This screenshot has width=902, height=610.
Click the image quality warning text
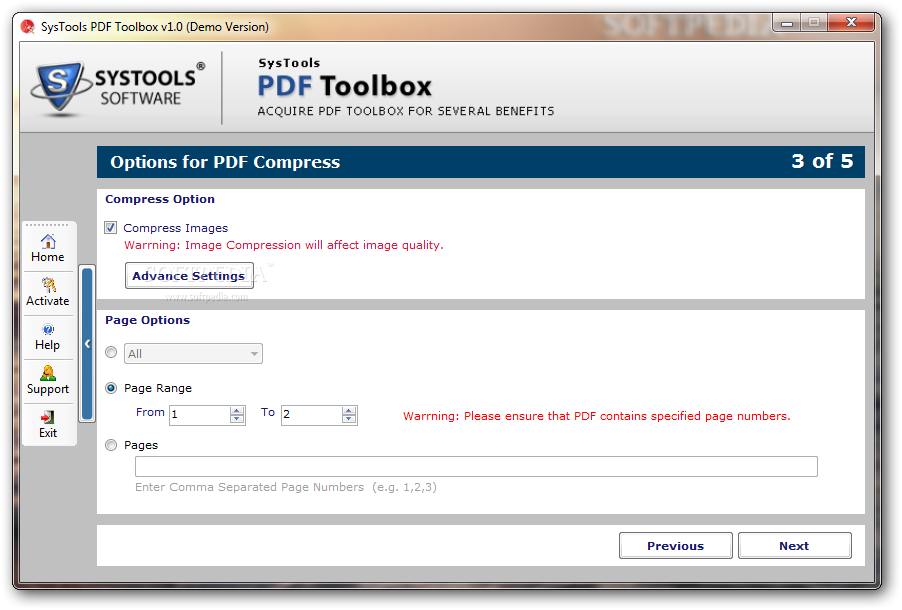coord(284,245)
